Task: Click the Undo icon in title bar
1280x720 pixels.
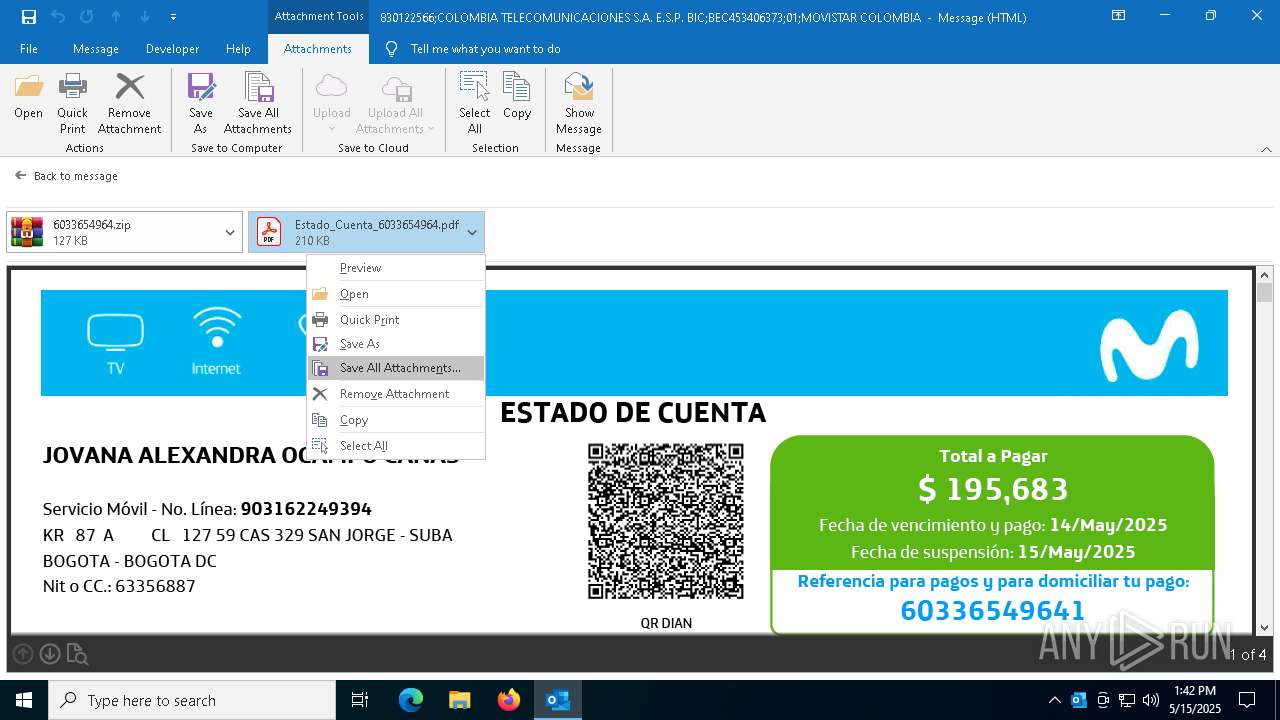Action: coord(58,17)
